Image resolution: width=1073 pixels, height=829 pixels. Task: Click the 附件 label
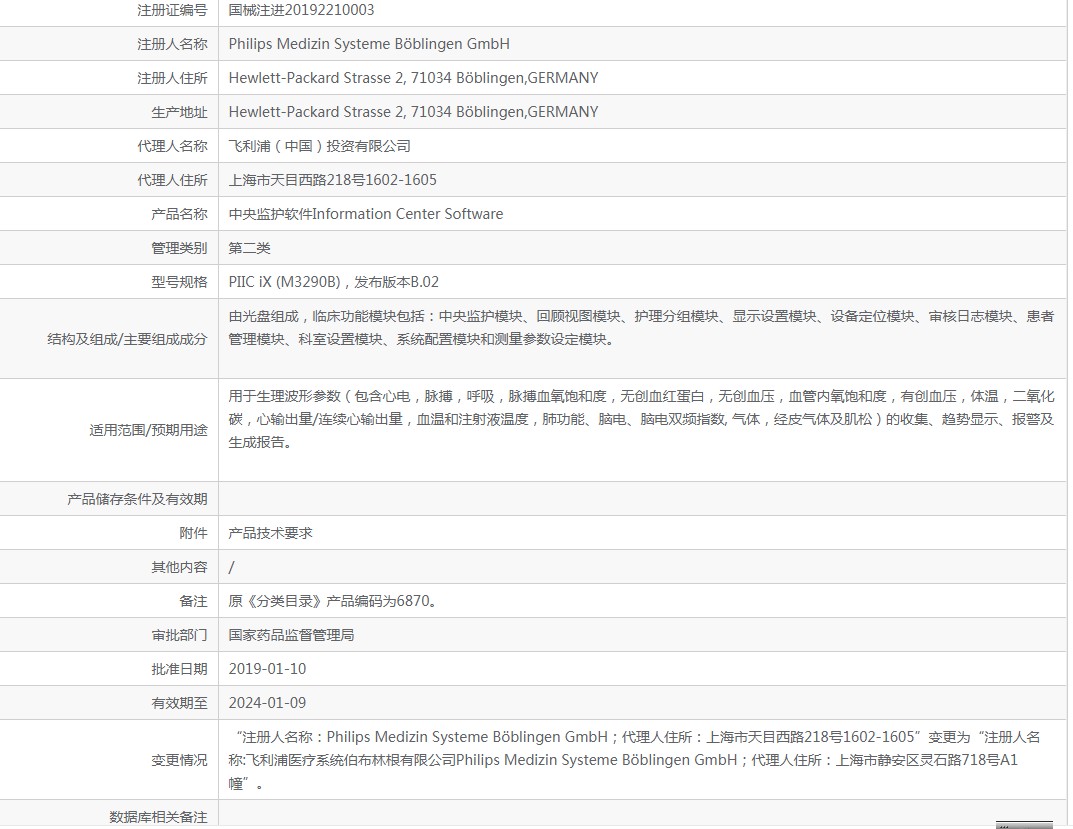[x=193, y=533]
